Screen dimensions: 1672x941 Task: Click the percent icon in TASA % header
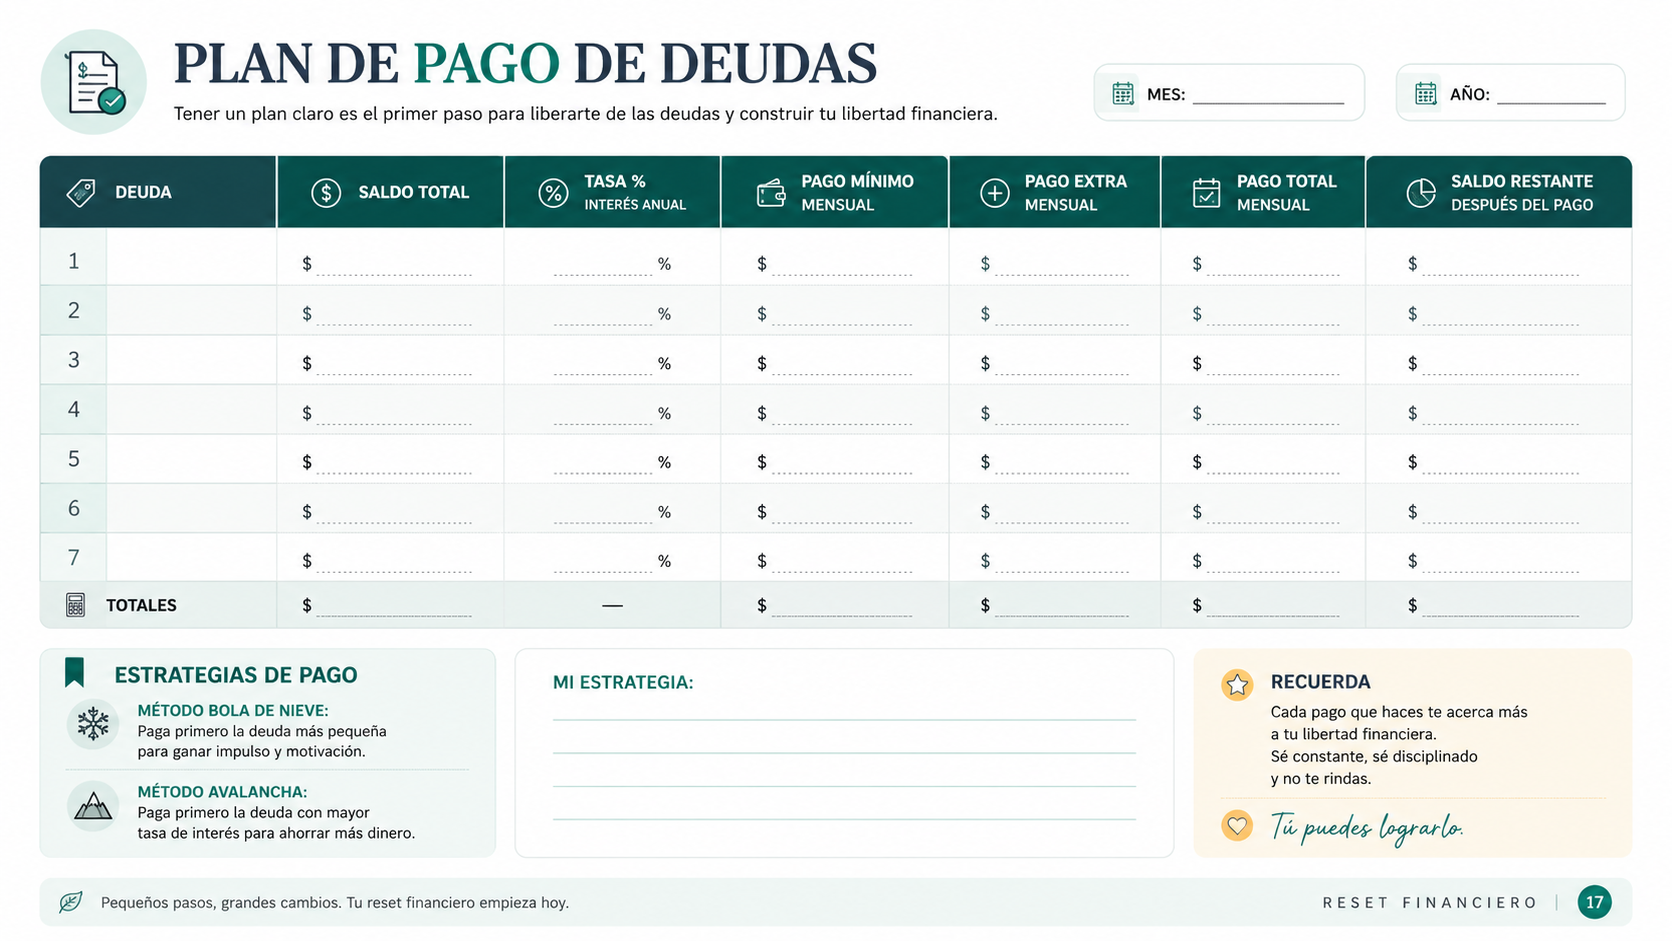553,192
